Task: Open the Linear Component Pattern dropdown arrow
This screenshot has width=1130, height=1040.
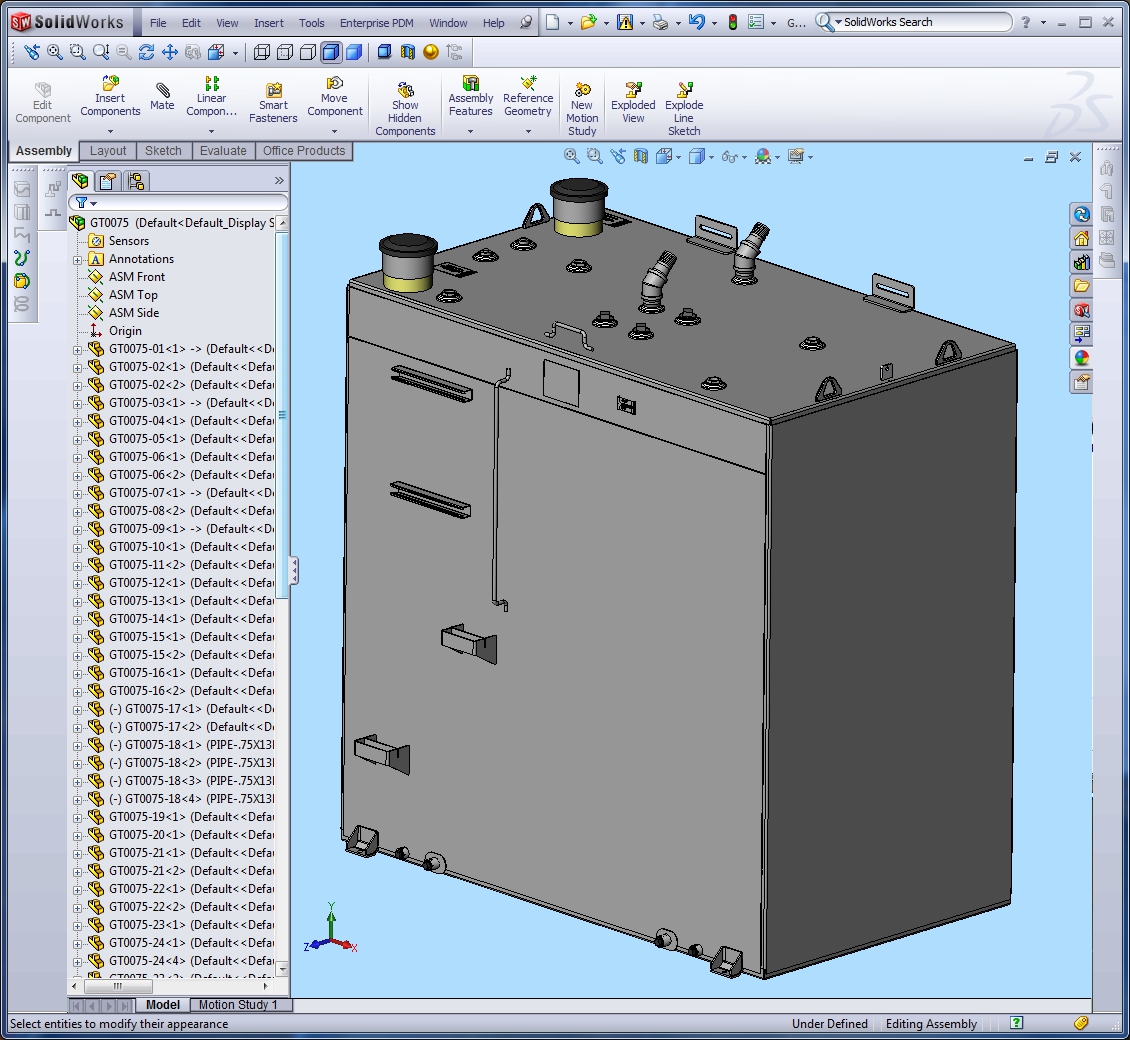Action: pyautogui.click(x=211, y=130)
